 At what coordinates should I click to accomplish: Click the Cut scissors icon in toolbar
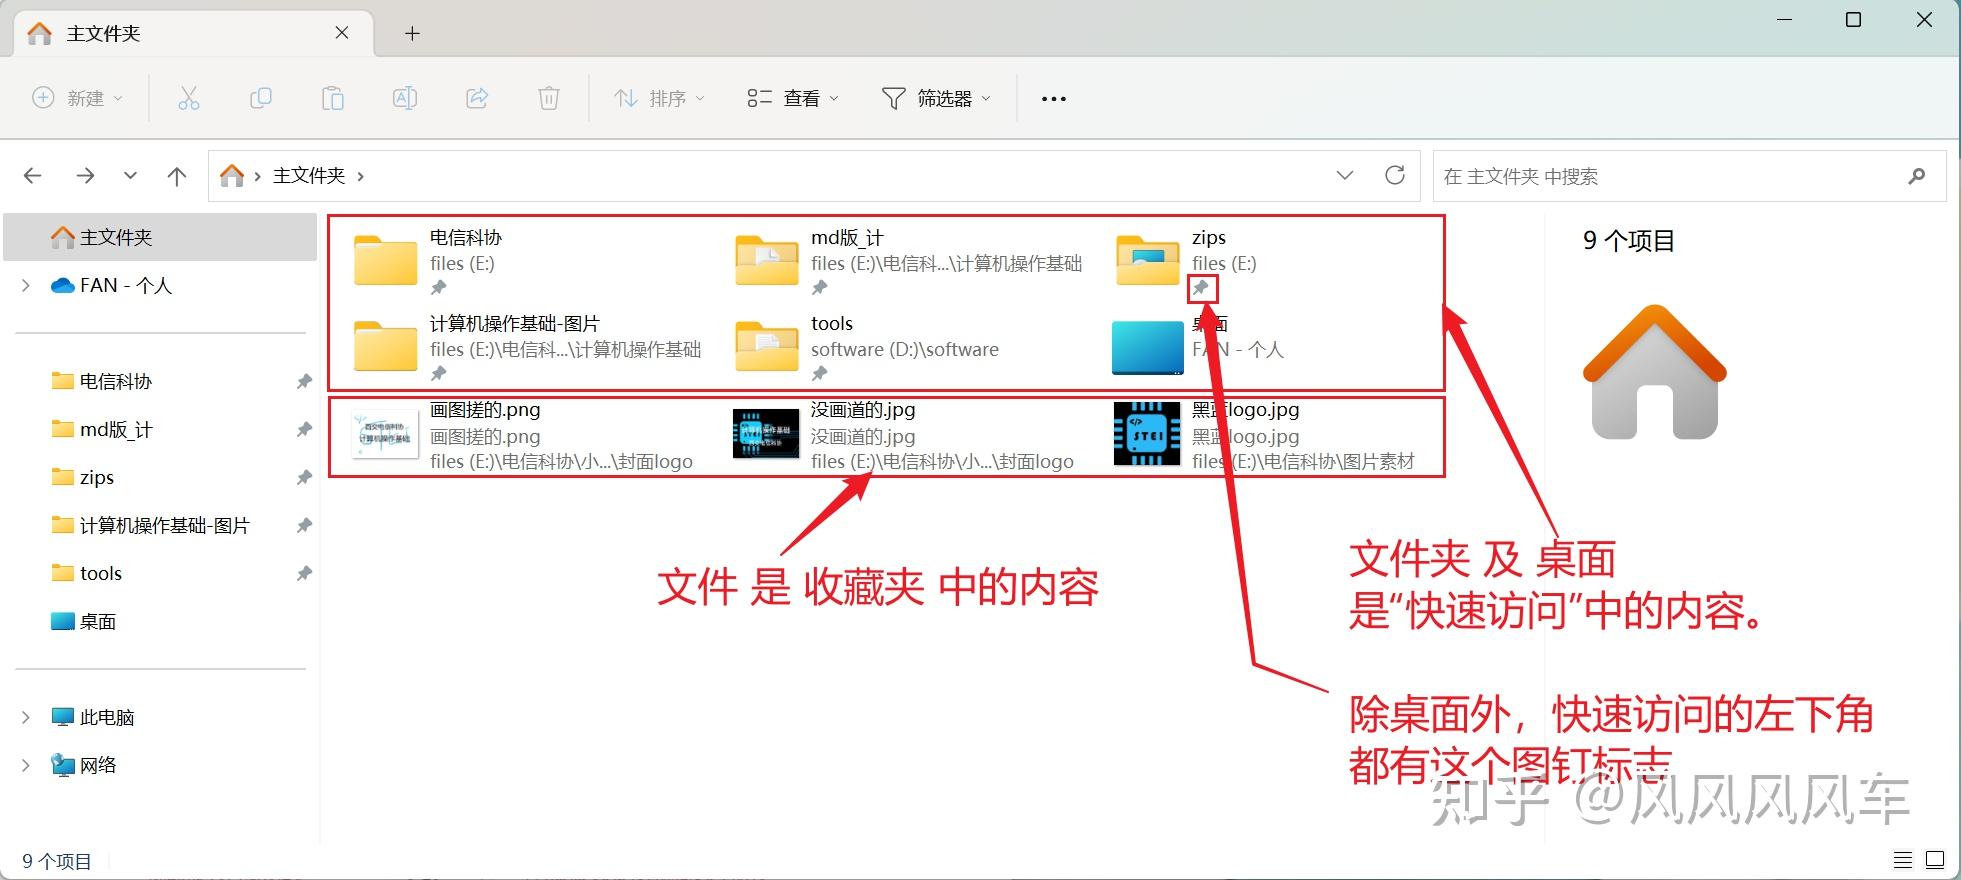(189, 98)
